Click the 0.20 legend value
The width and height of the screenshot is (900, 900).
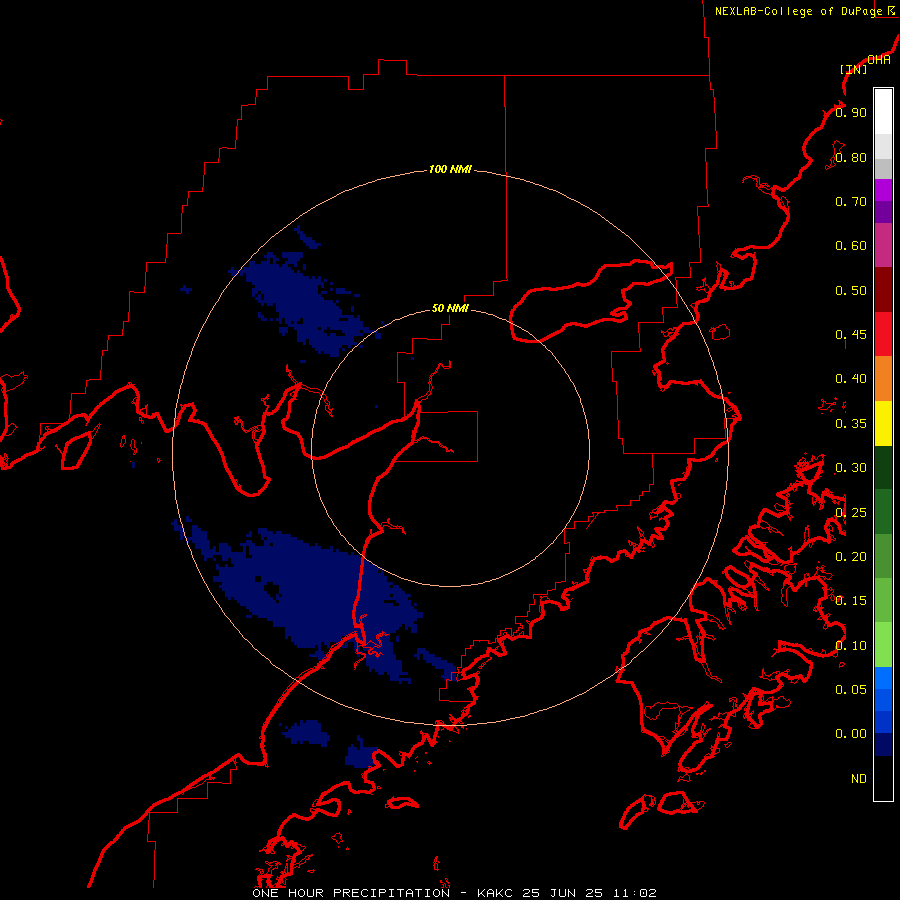[851, 557]
